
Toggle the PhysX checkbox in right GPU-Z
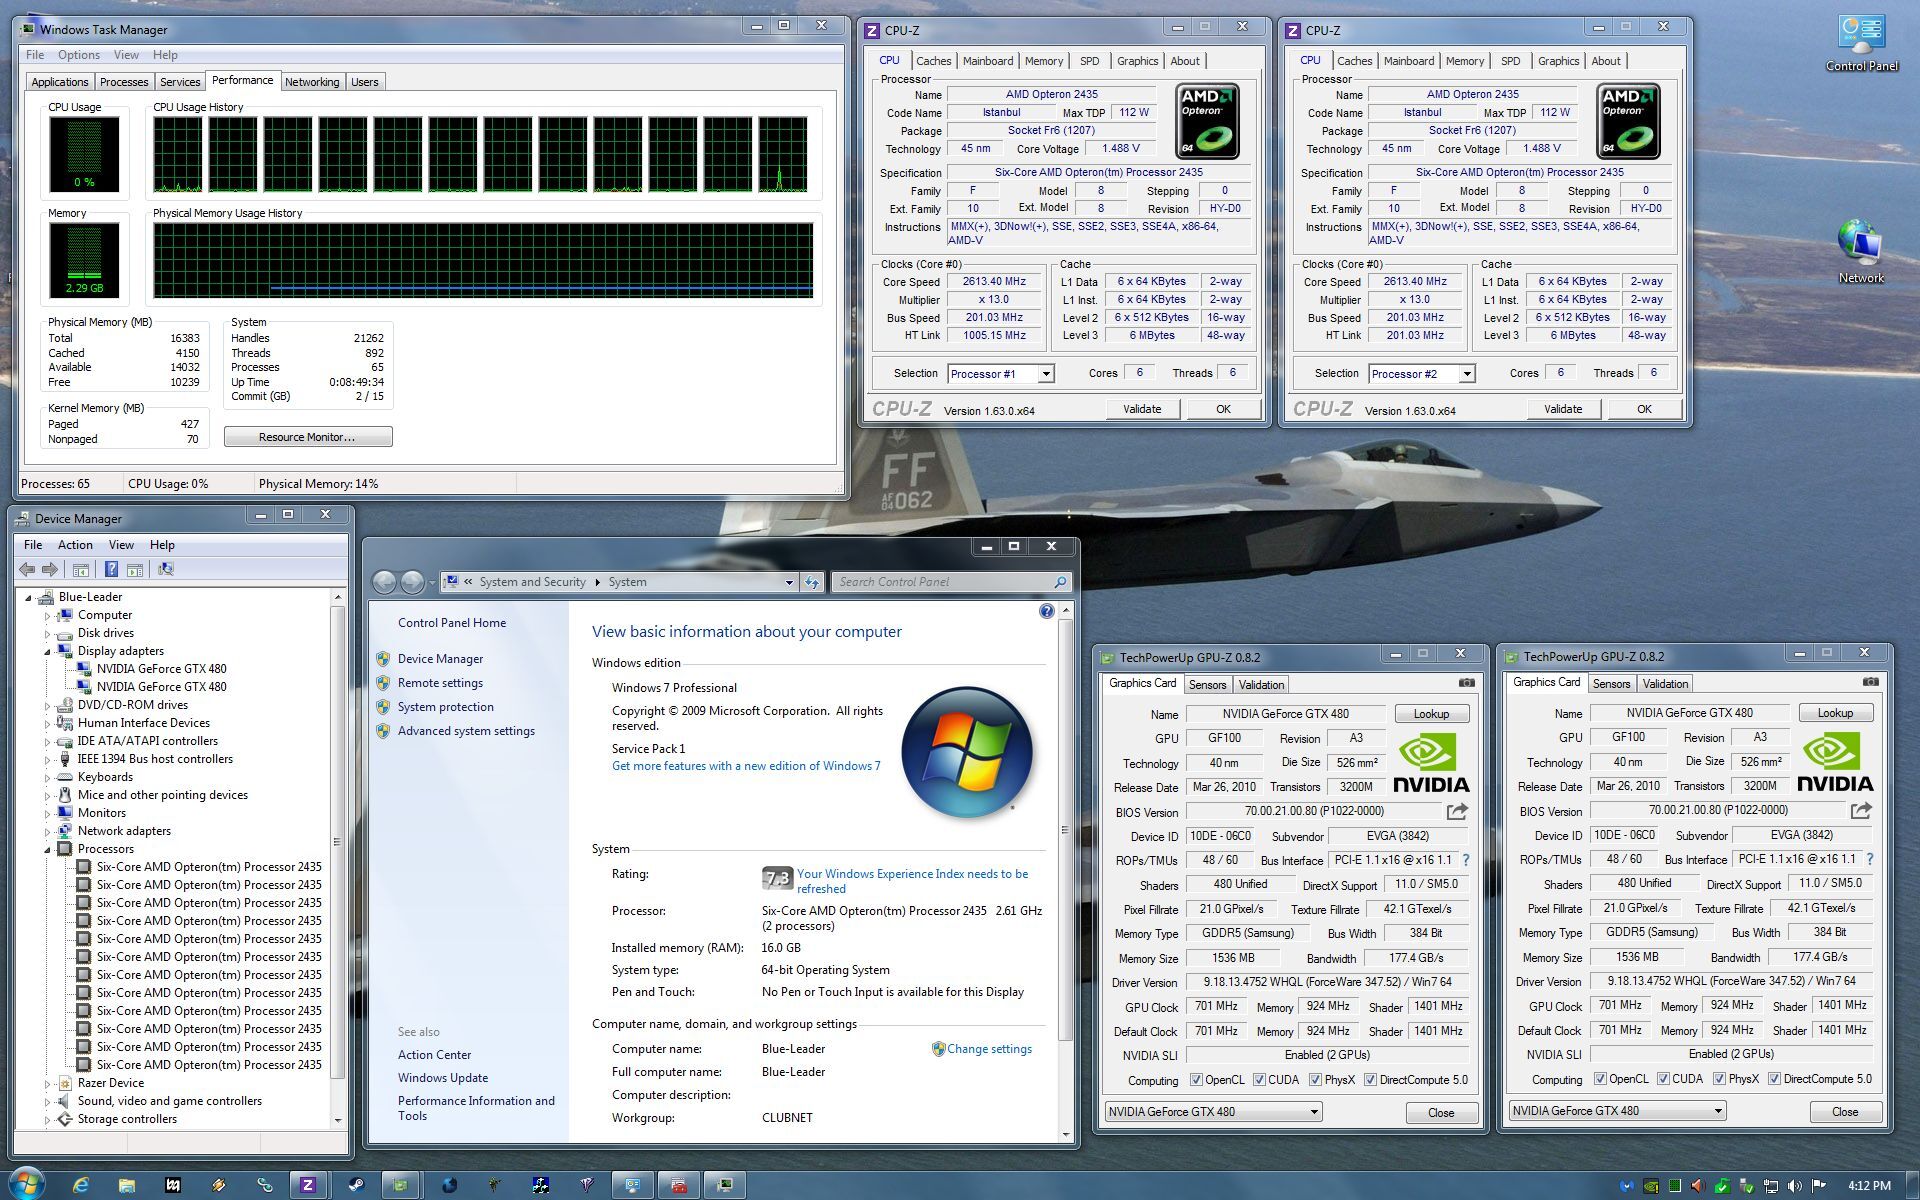click(1719, 1079)
